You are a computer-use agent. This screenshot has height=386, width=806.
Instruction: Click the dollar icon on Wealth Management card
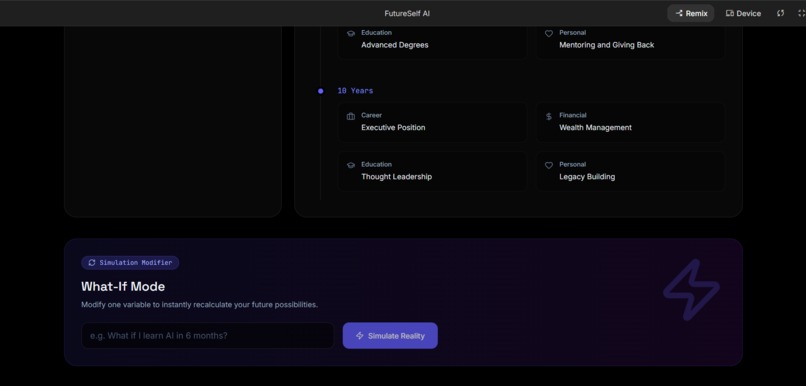click(x=548, y=117)
